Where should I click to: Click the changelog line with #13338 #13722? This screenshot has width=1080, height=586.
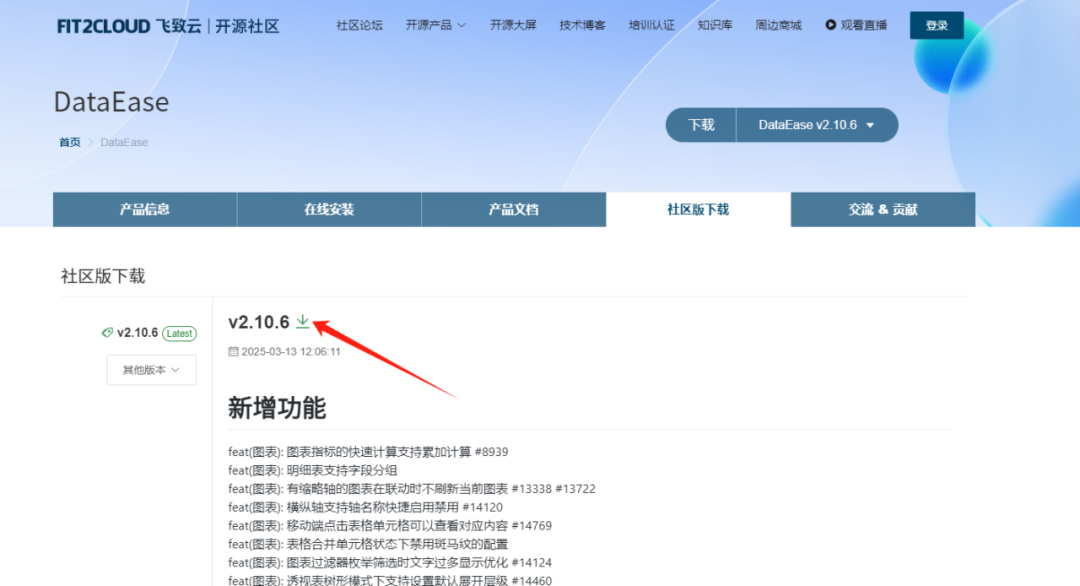[x=412, y=489]
